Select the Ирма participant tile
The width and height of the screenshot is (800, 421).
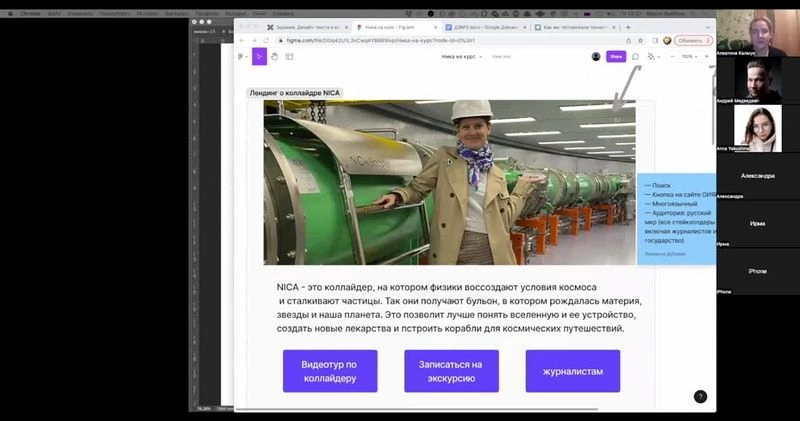point(758,224)
